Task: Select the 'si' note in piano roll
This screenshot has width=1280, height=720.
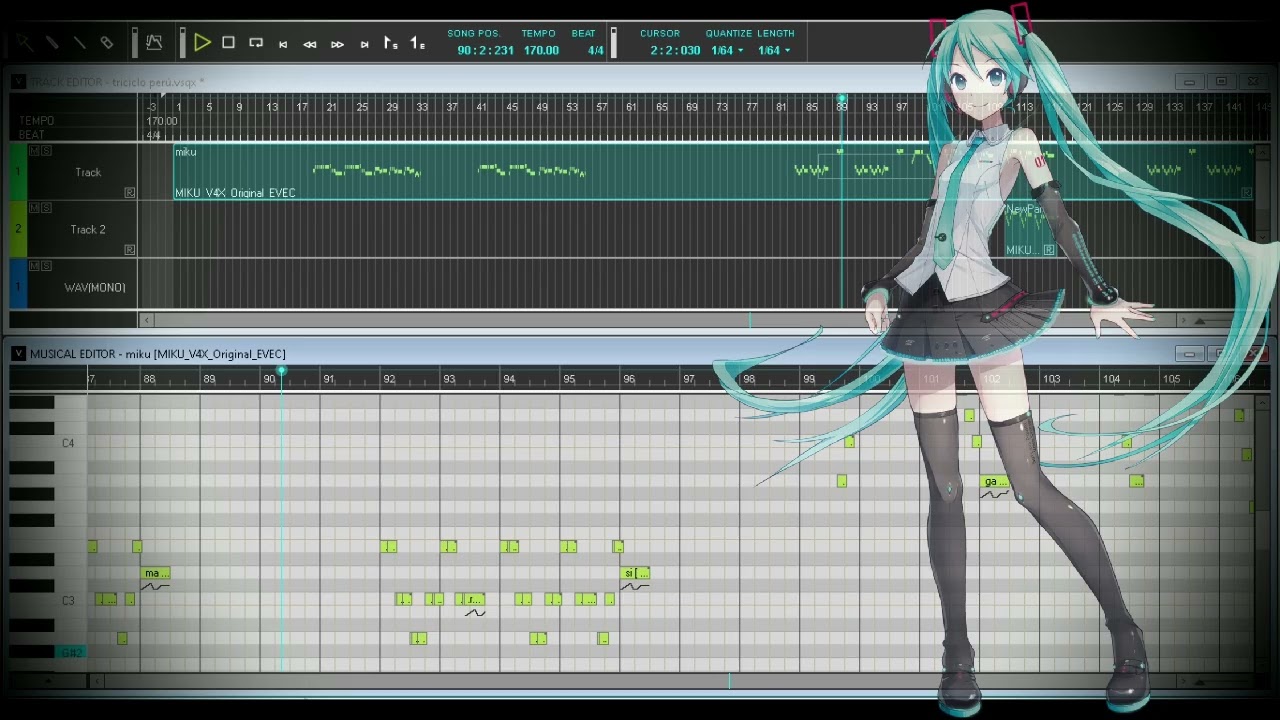Action: 636,573
